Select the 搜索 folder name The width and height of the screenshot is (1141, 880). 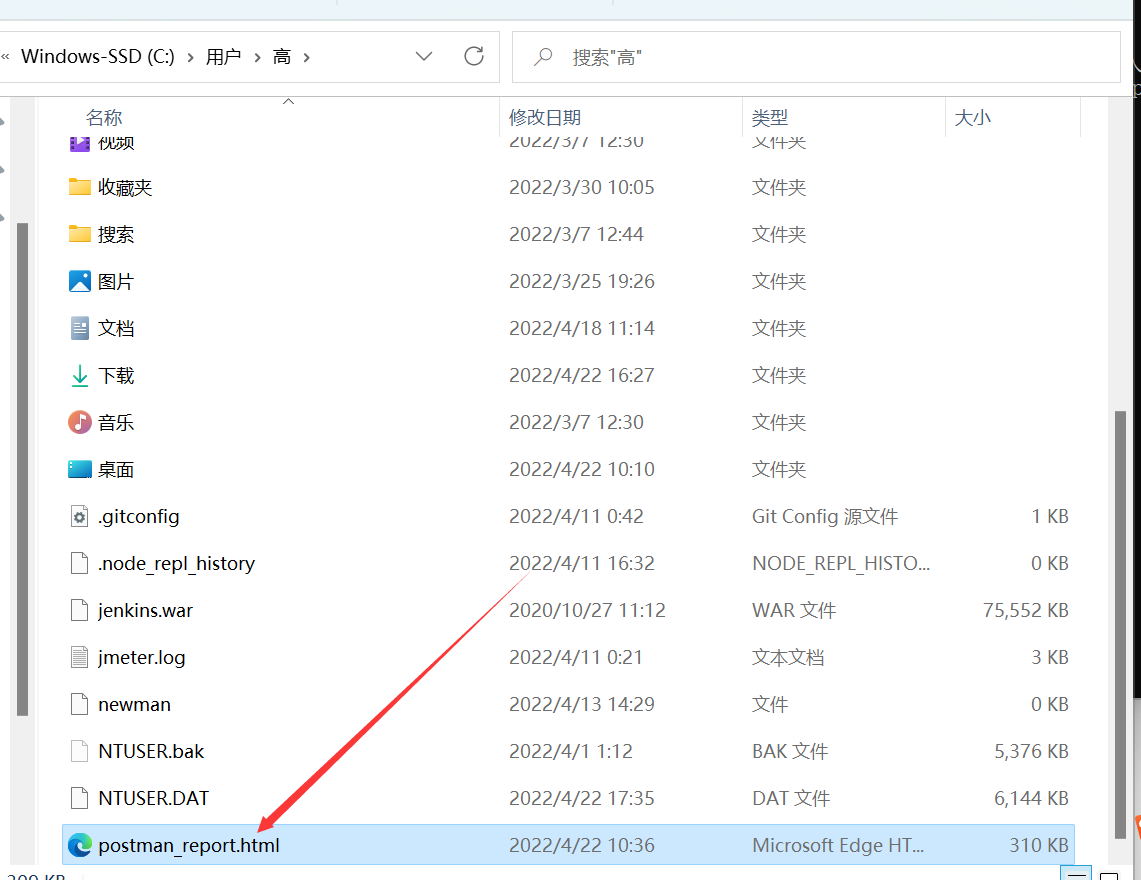point(116,234)
